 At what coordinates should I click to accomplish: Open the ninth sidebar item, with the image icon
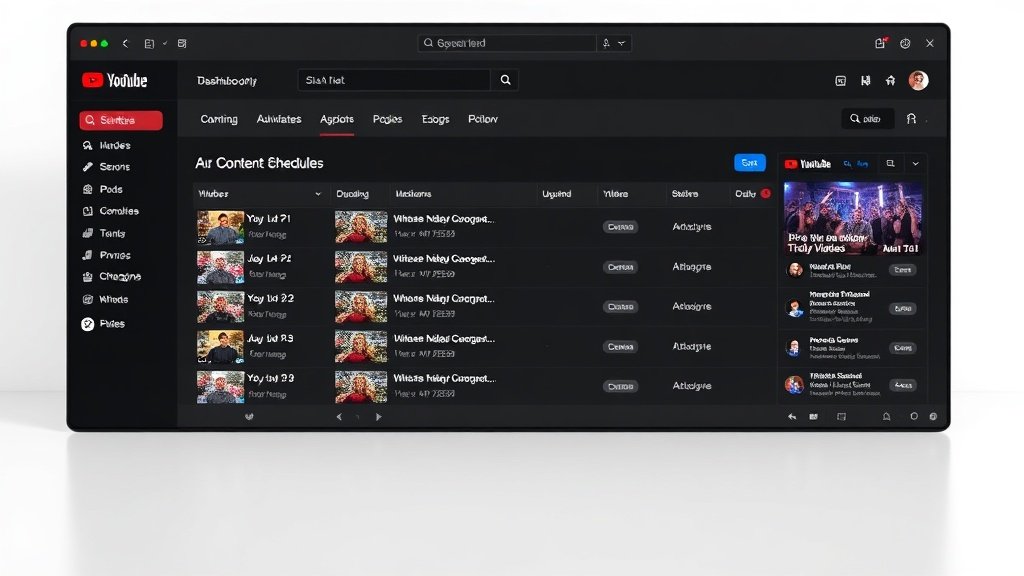coord(106,299)
